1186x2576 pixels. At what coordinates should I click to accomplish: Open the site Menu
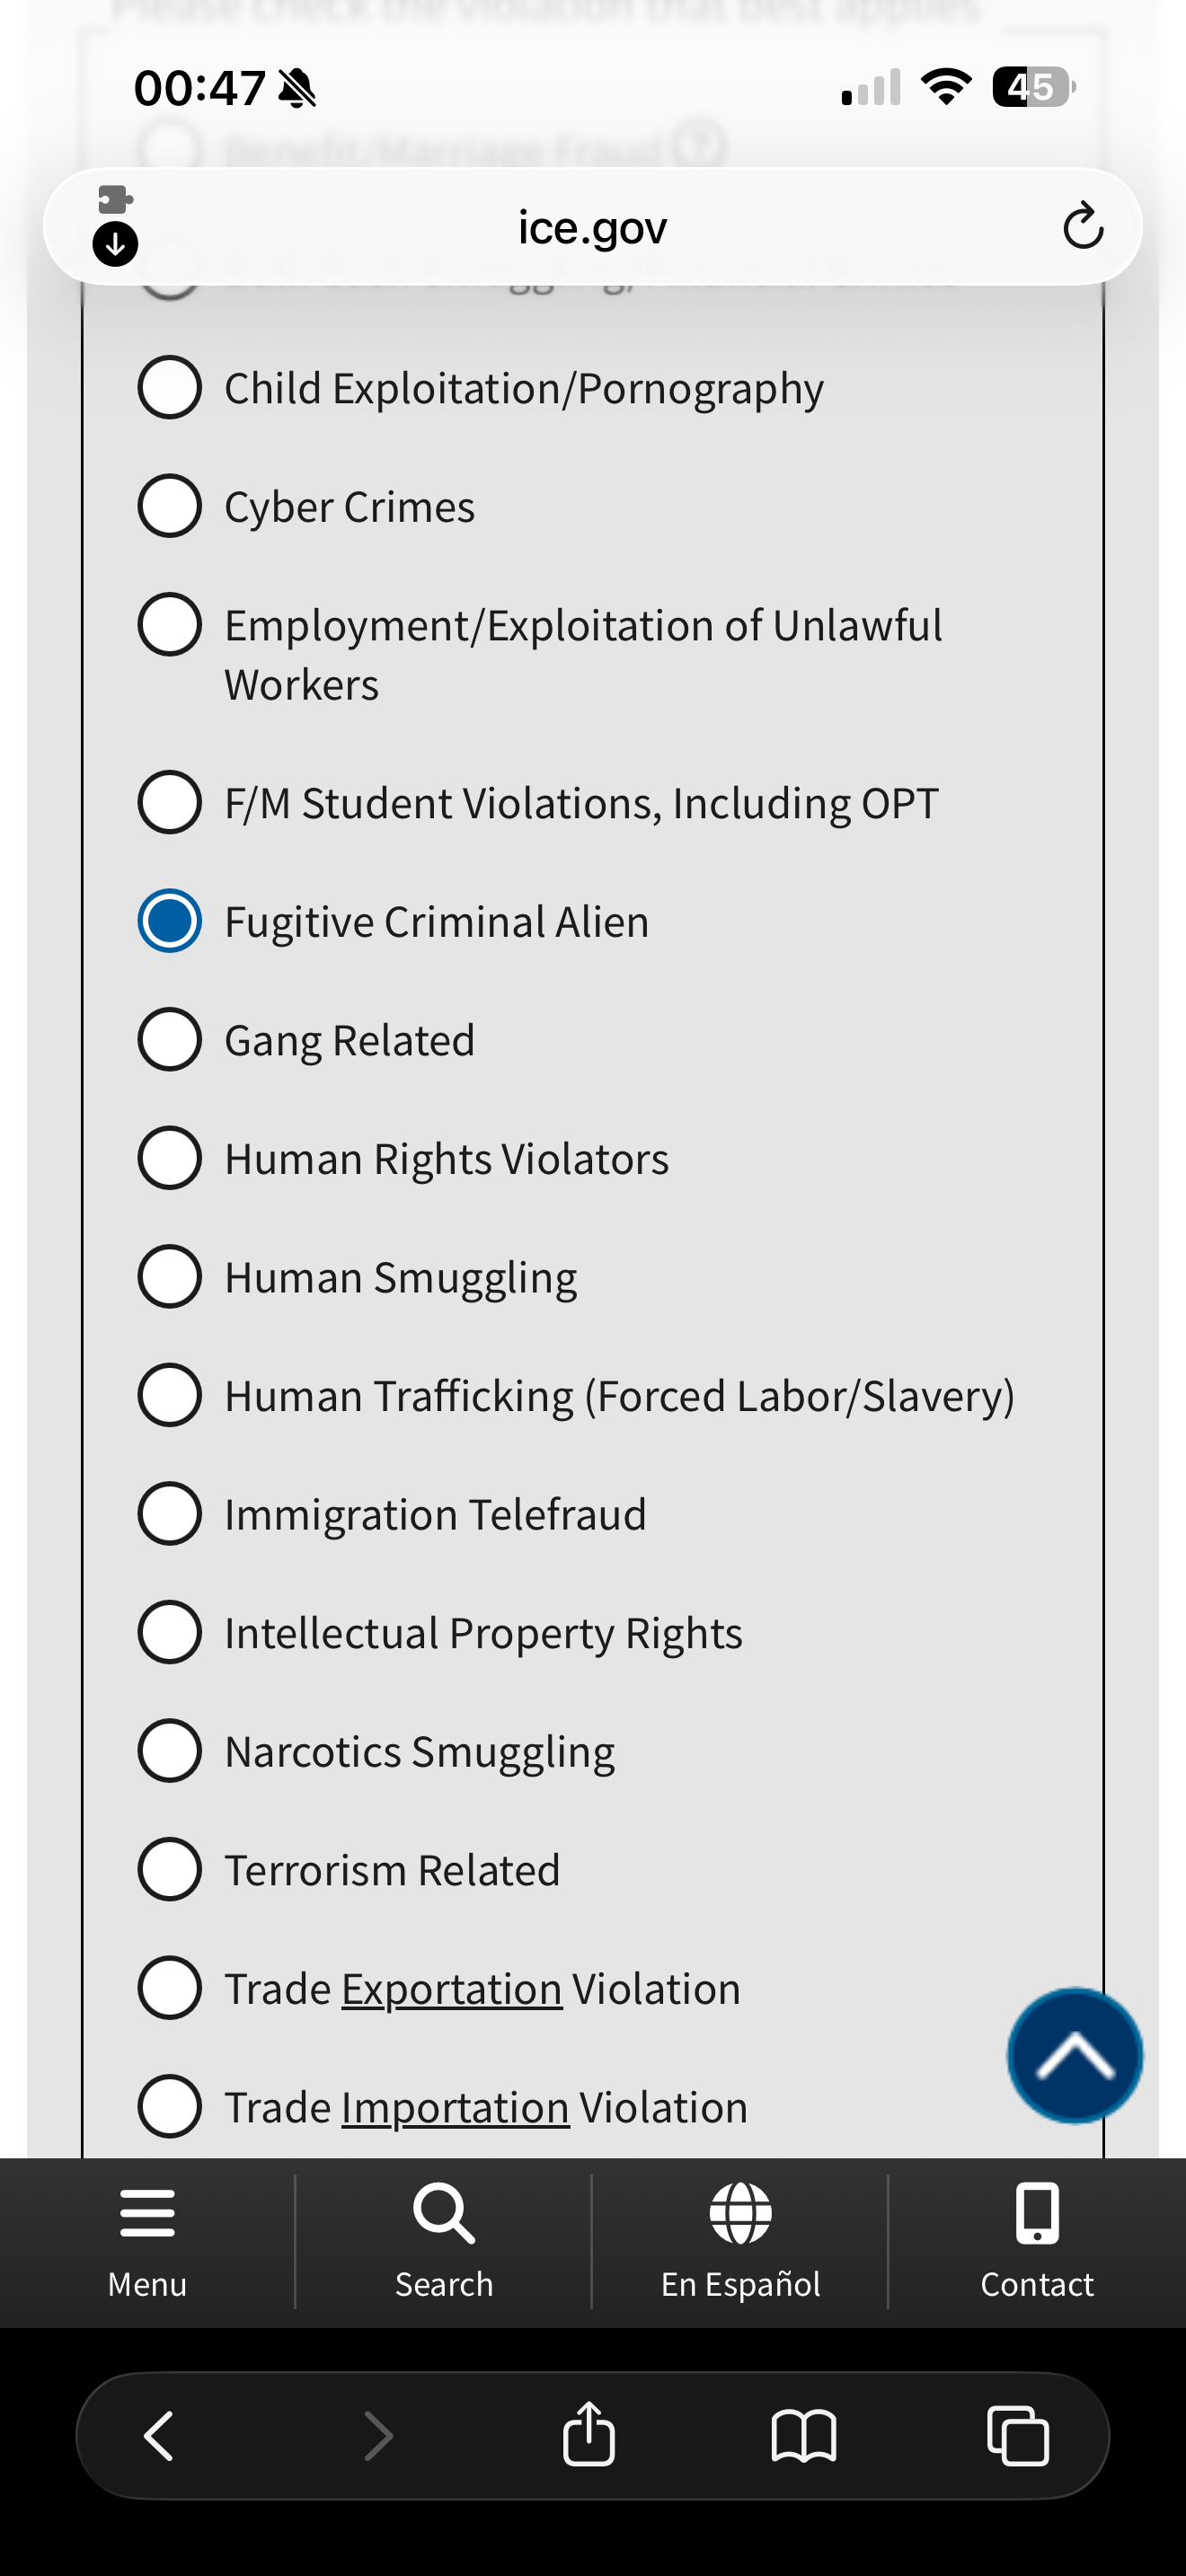tap(147, 2242)
